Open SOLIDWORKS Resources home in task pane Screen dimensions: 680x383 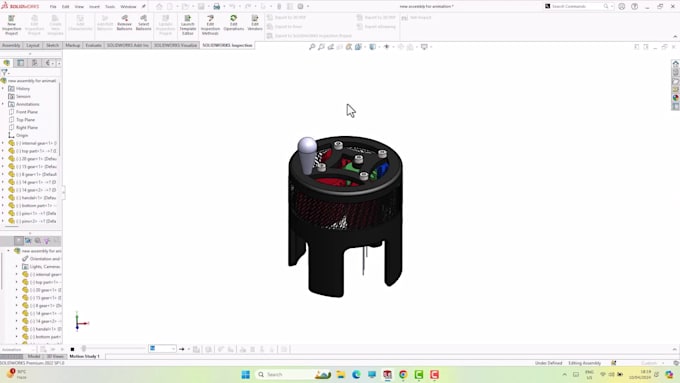pyautogui.click(x=676, y=63)
